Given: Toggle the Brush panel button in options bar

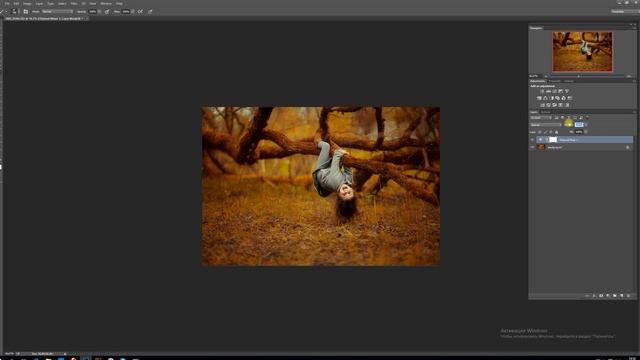Looking at the screenshot, I should coord(25,11).
